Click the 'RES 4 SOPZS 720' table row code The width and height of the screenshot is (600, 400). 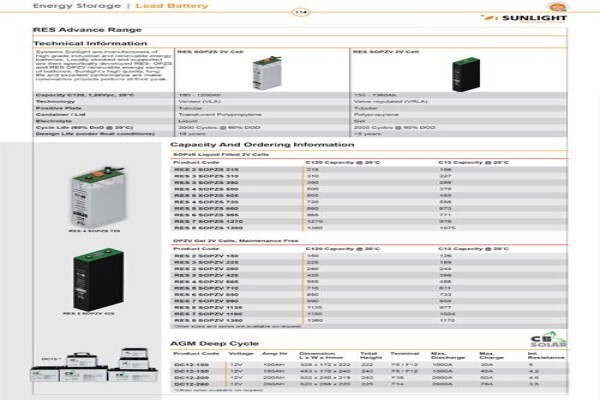point(206,202)
